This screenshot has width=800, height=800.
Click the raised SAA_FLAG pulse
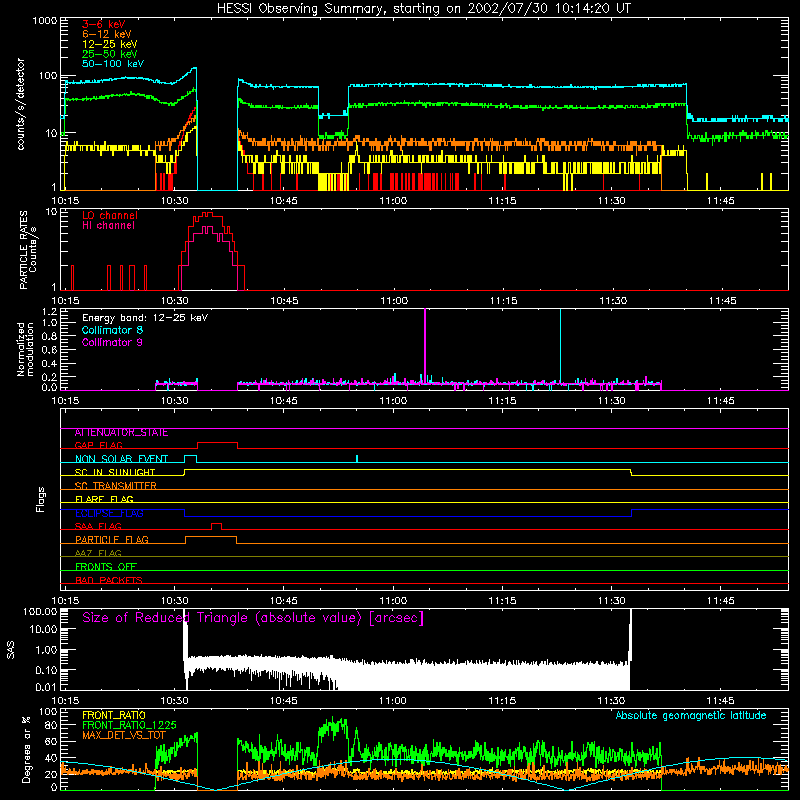[217, 526]
